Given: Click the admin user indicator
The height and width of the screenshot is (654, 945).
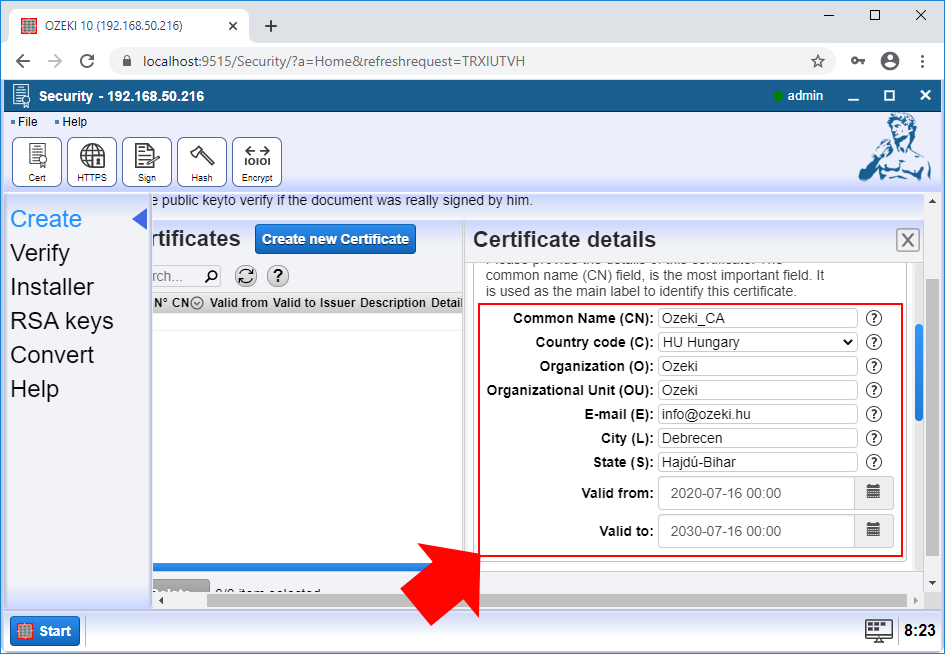Looking at the screenshot, I should tap(798, 96).
